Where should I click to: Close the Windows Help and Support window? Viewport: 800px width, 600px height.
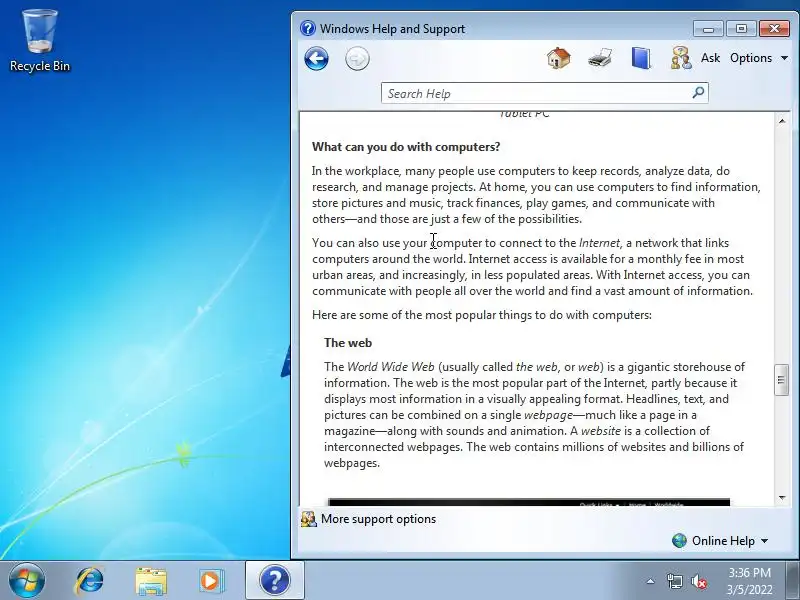tap(774, 29)
